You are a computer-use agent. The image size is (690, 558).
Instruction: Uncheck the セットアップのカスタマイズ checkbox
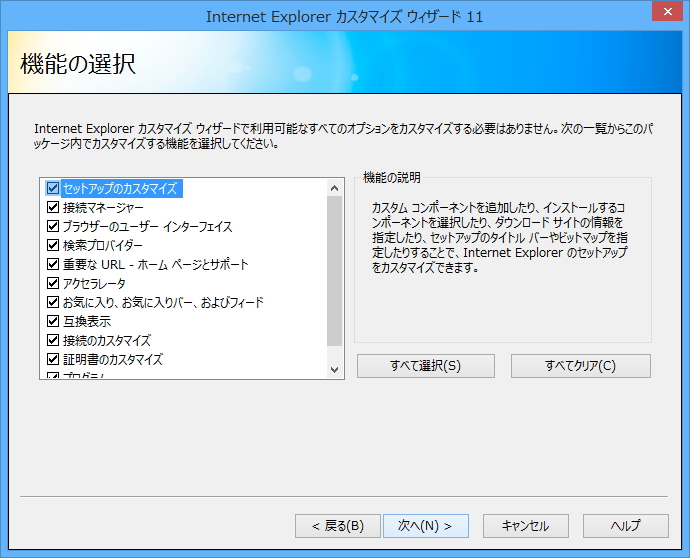53,188
